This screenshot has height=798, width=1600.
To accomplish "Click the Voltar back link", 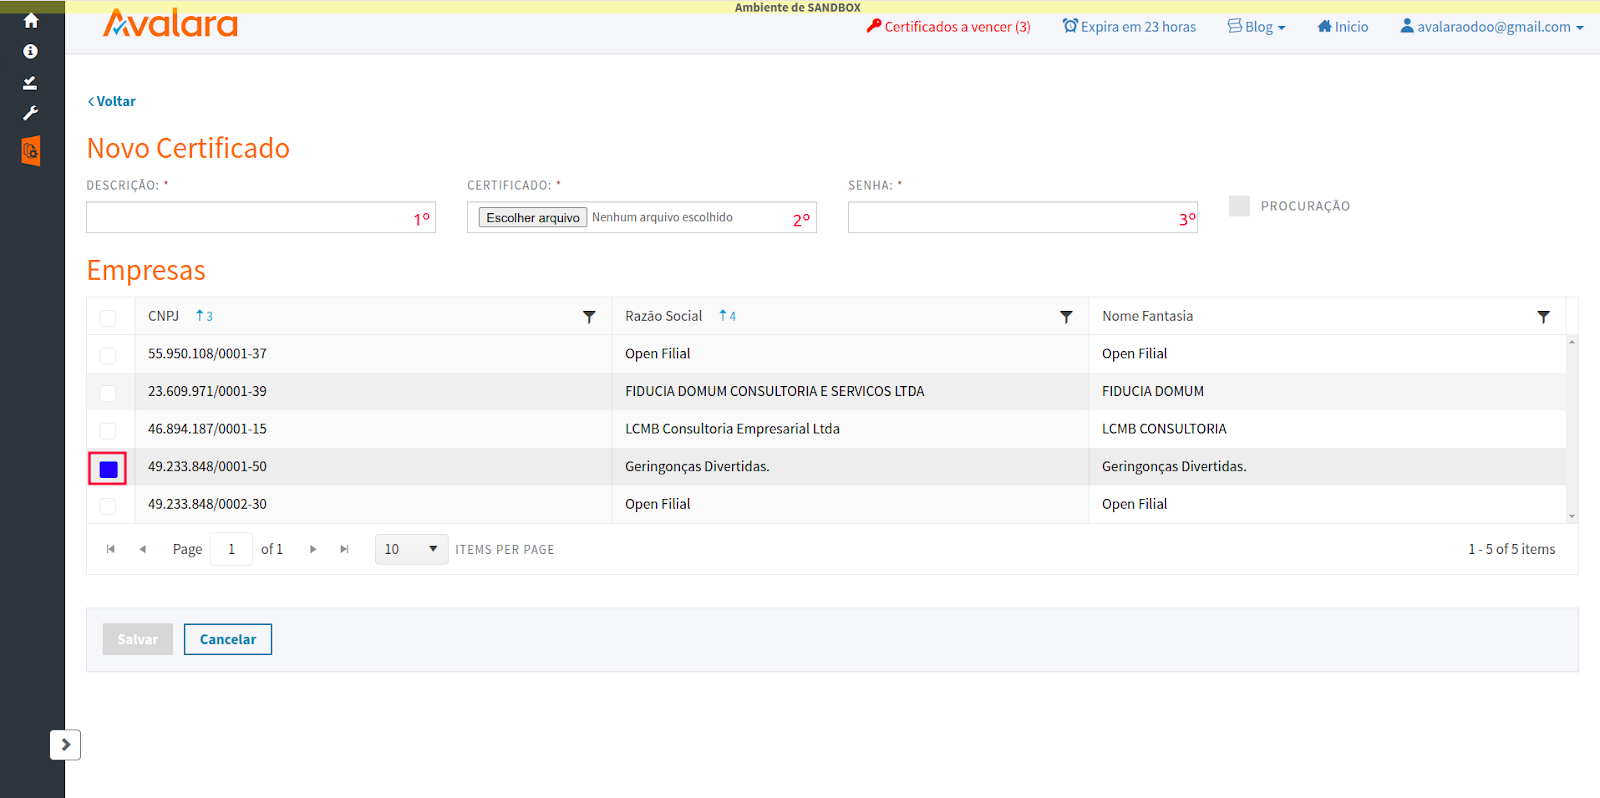I will pyautogui.click(x=112, y=101).
